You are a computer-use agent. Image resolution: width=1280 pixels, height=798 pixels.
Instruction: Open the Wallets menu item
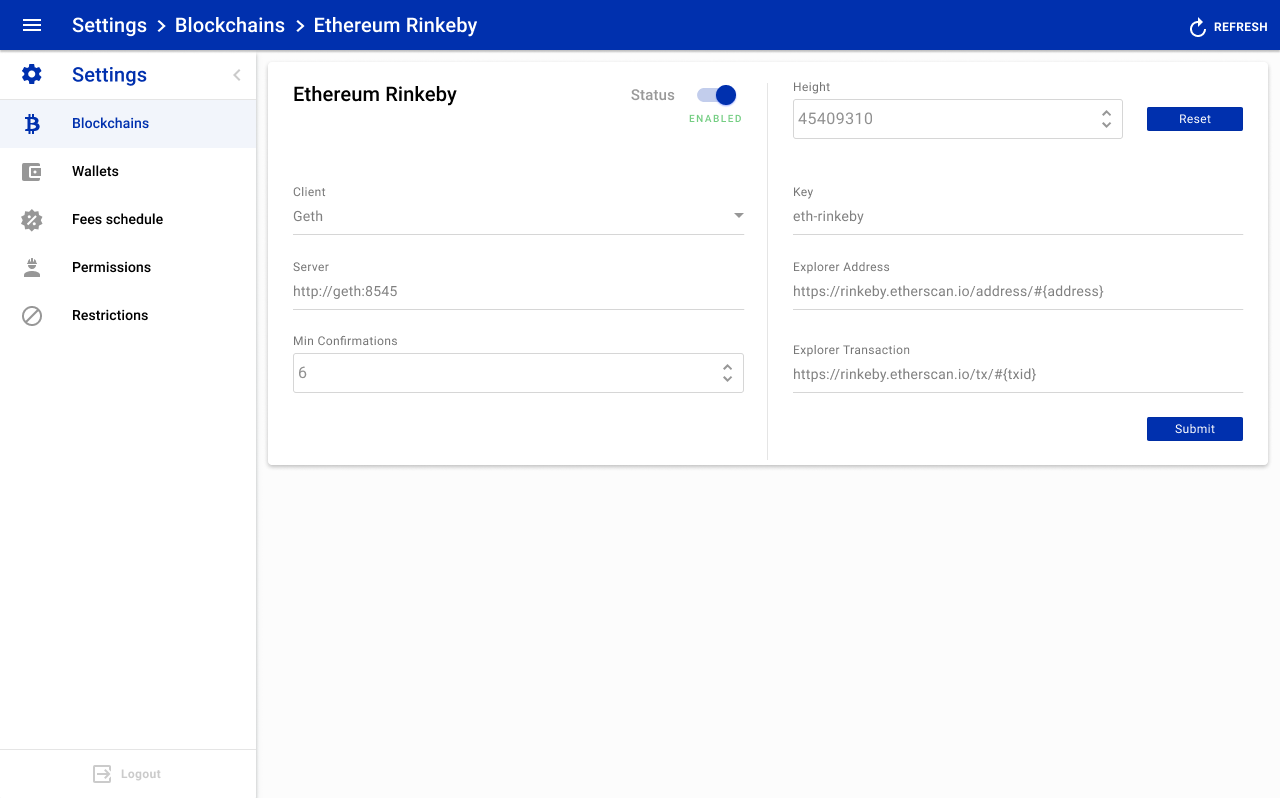pyautogui.click(x=128, y=172)
